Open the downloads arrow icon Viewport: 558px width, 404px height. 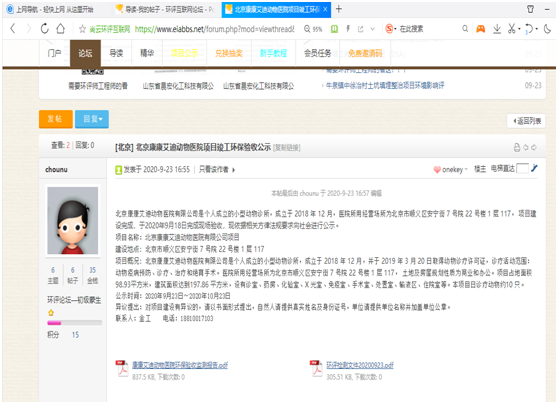click(x=497, y=29)
